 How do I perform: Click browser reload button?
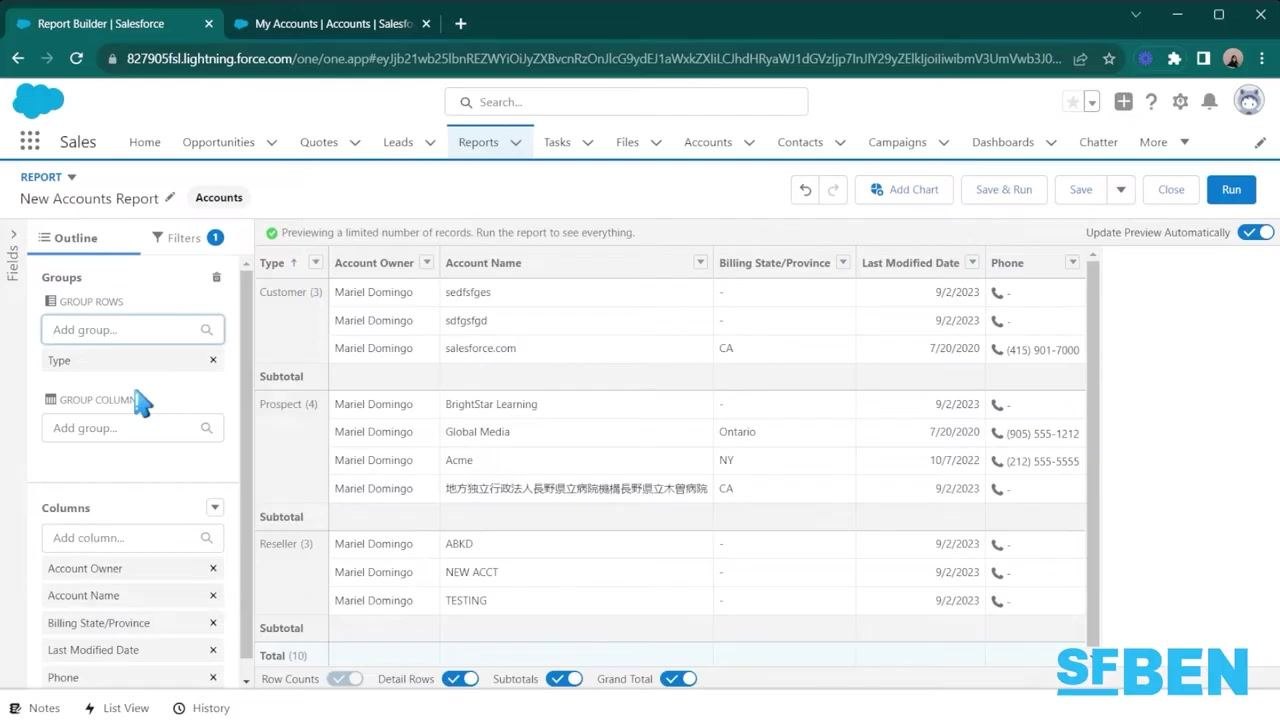(76, 59)
